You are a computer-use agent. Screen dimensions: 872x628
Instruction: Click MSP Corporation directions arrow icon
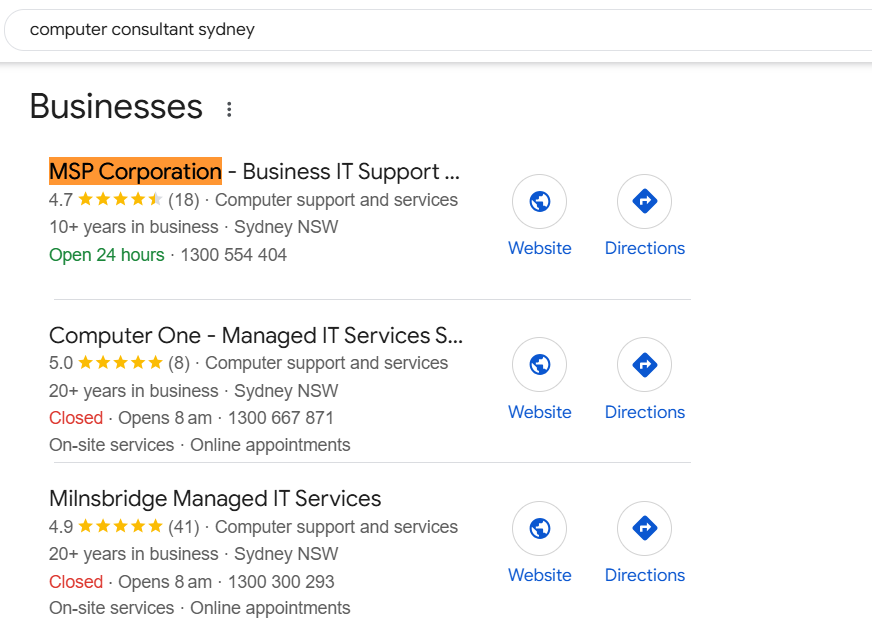tap(644, 202)
